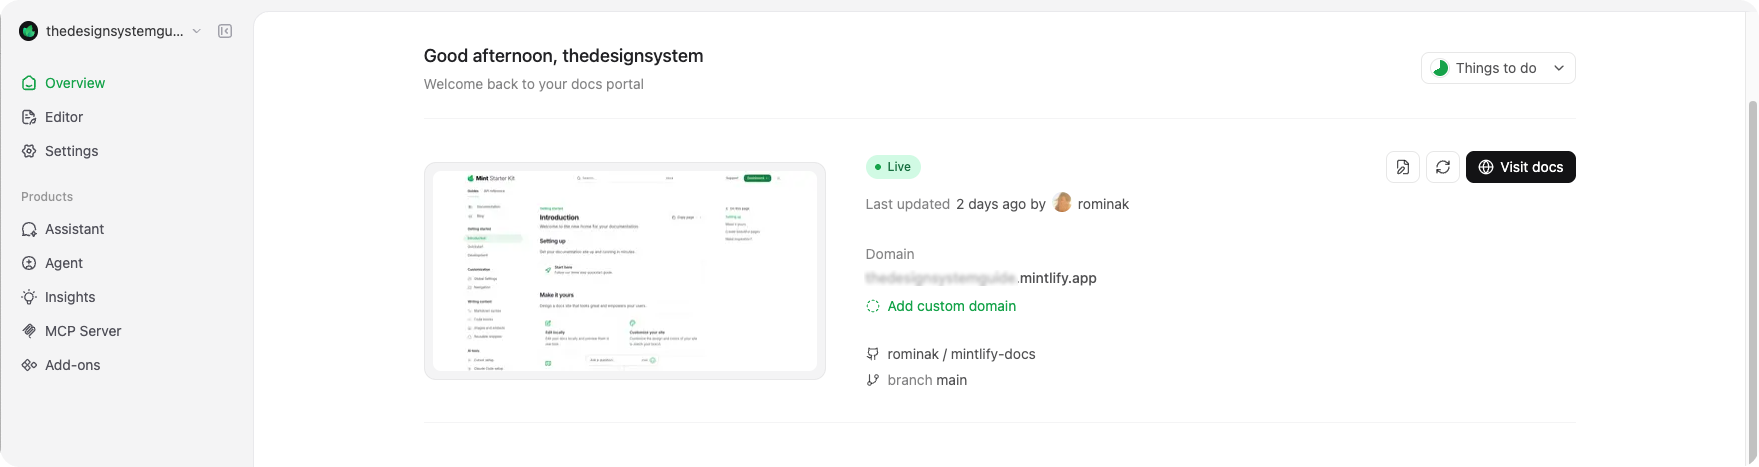Click the globe icon on Visit docs
This screenshot has width=1759, height=467.
(1486, 167)
